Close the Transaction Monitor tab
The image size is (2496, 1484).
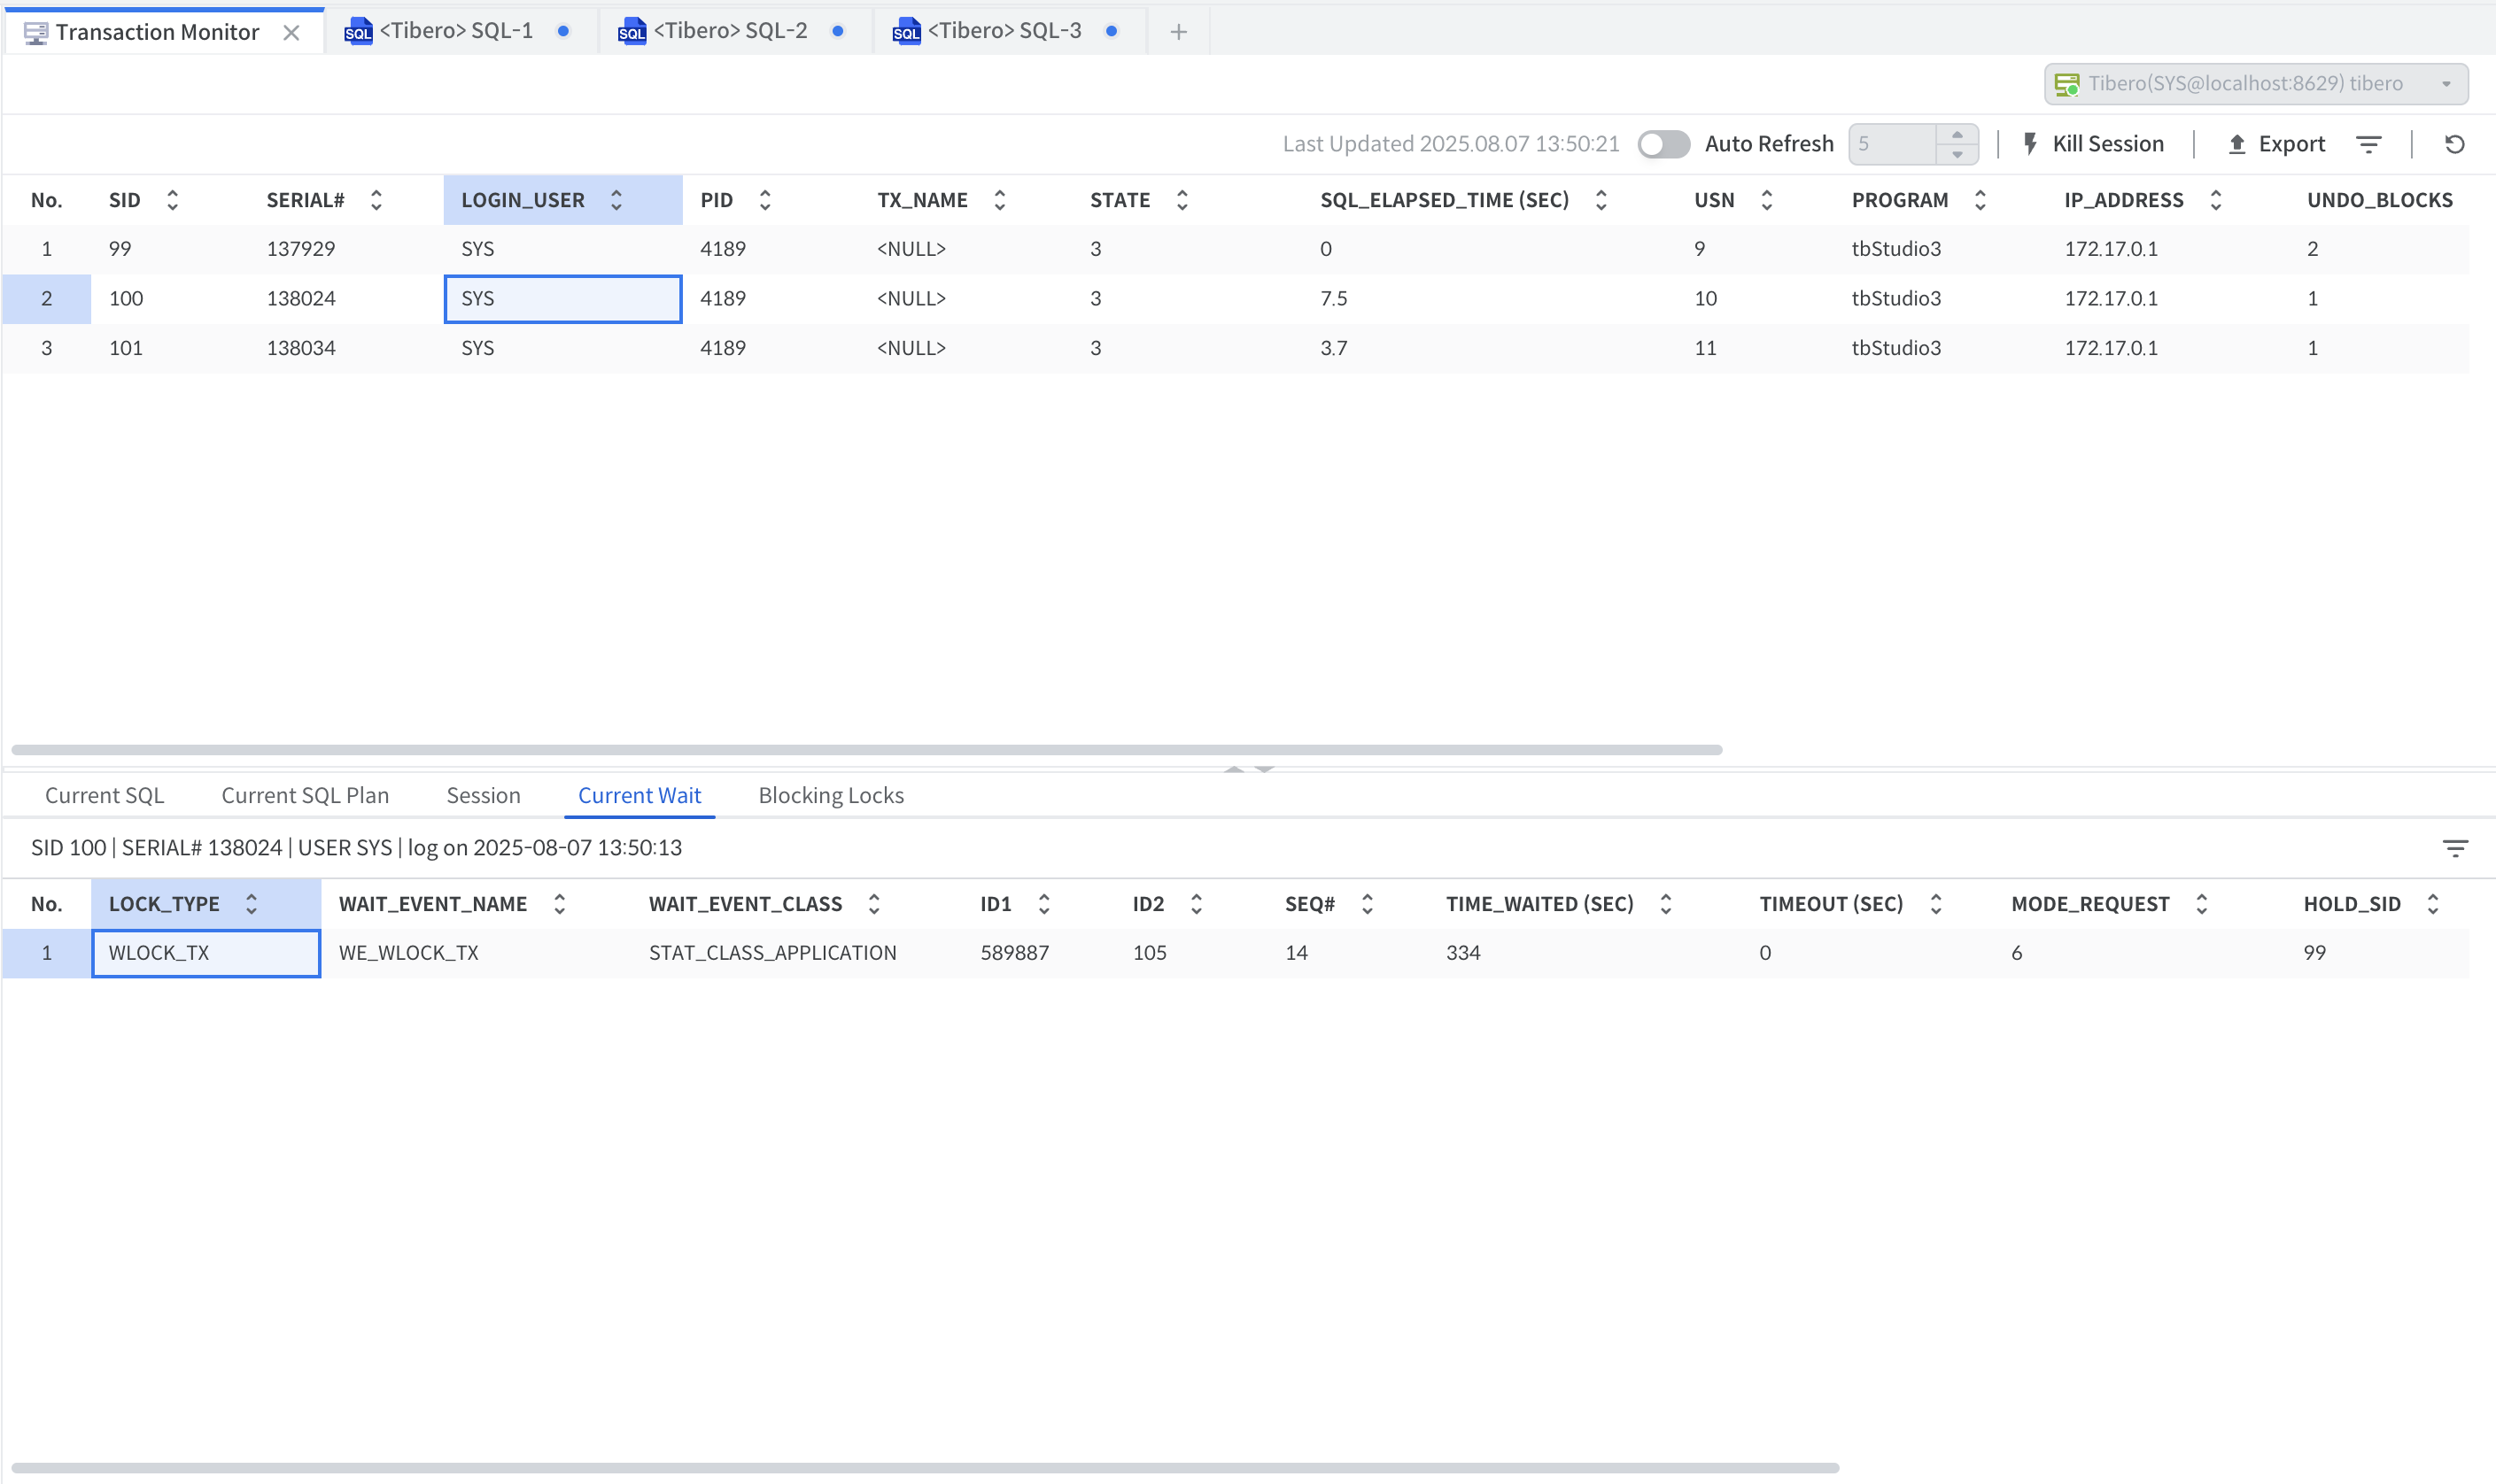[x=291, y=33]
